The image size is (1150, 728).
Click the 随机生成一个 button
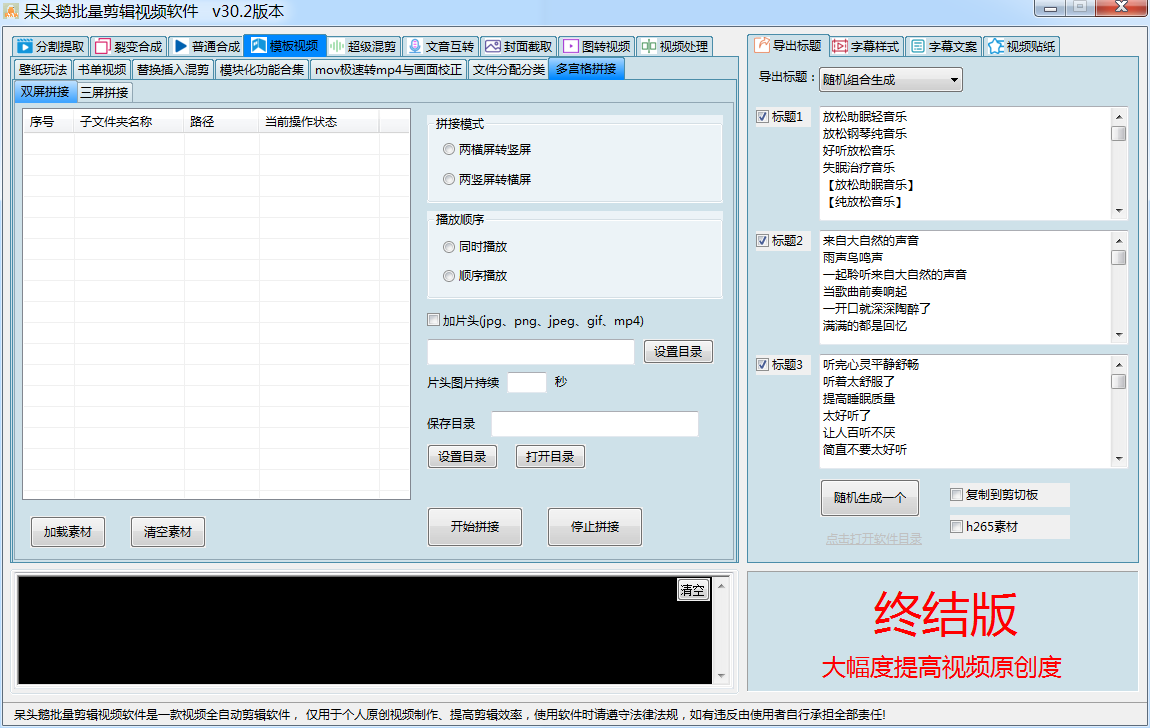click(x=870, y=498)
